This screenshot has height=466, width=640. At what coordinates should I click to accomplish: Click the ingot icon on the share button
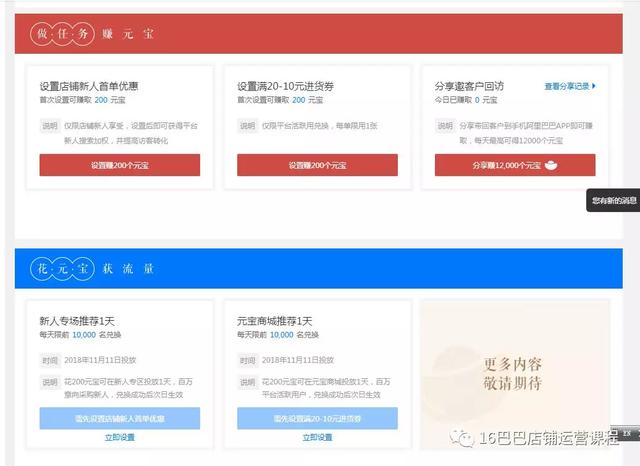551,165
